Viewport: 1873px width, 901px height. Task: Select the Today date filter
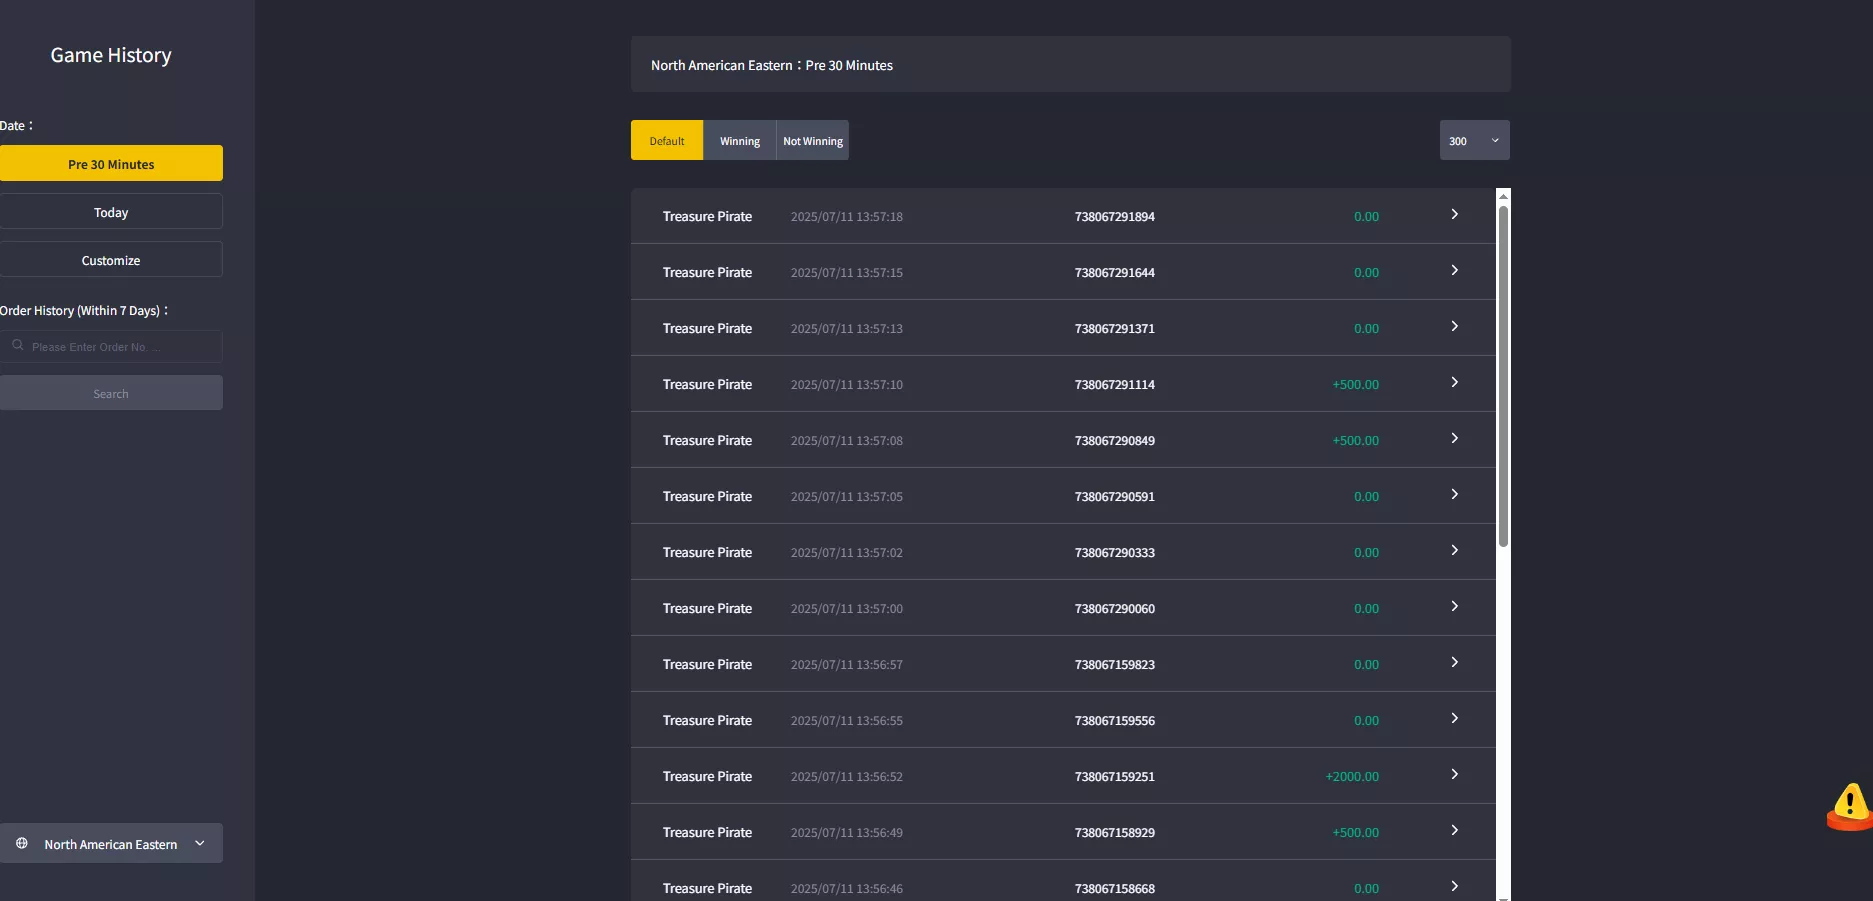pos(111,211)
